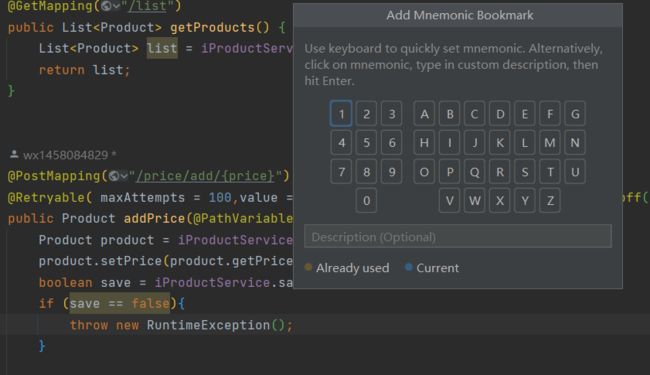The image size is (650, 375).
Task: Click the orange Already used legend dot
Action: (x=308, y=267)
